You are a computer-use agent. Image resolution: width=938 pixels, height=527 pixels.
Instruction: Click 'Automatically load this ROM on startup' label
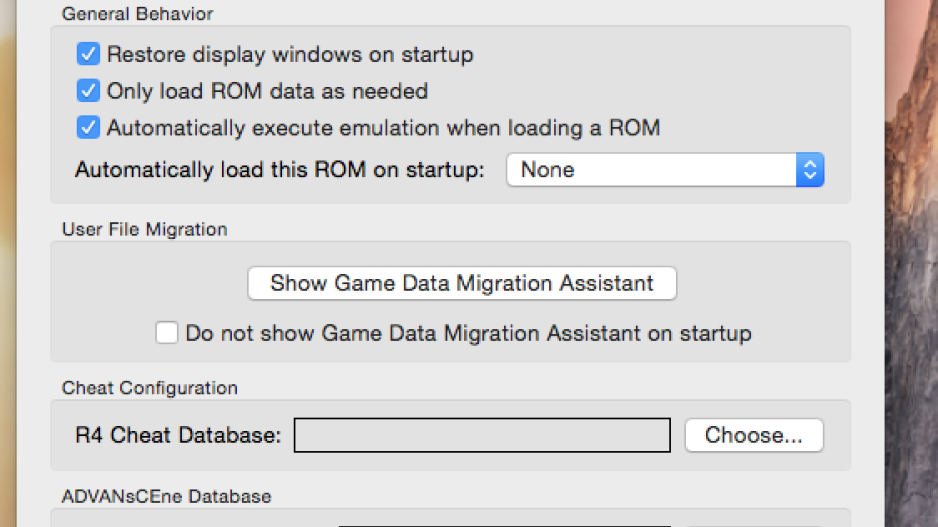pos(279,170)
